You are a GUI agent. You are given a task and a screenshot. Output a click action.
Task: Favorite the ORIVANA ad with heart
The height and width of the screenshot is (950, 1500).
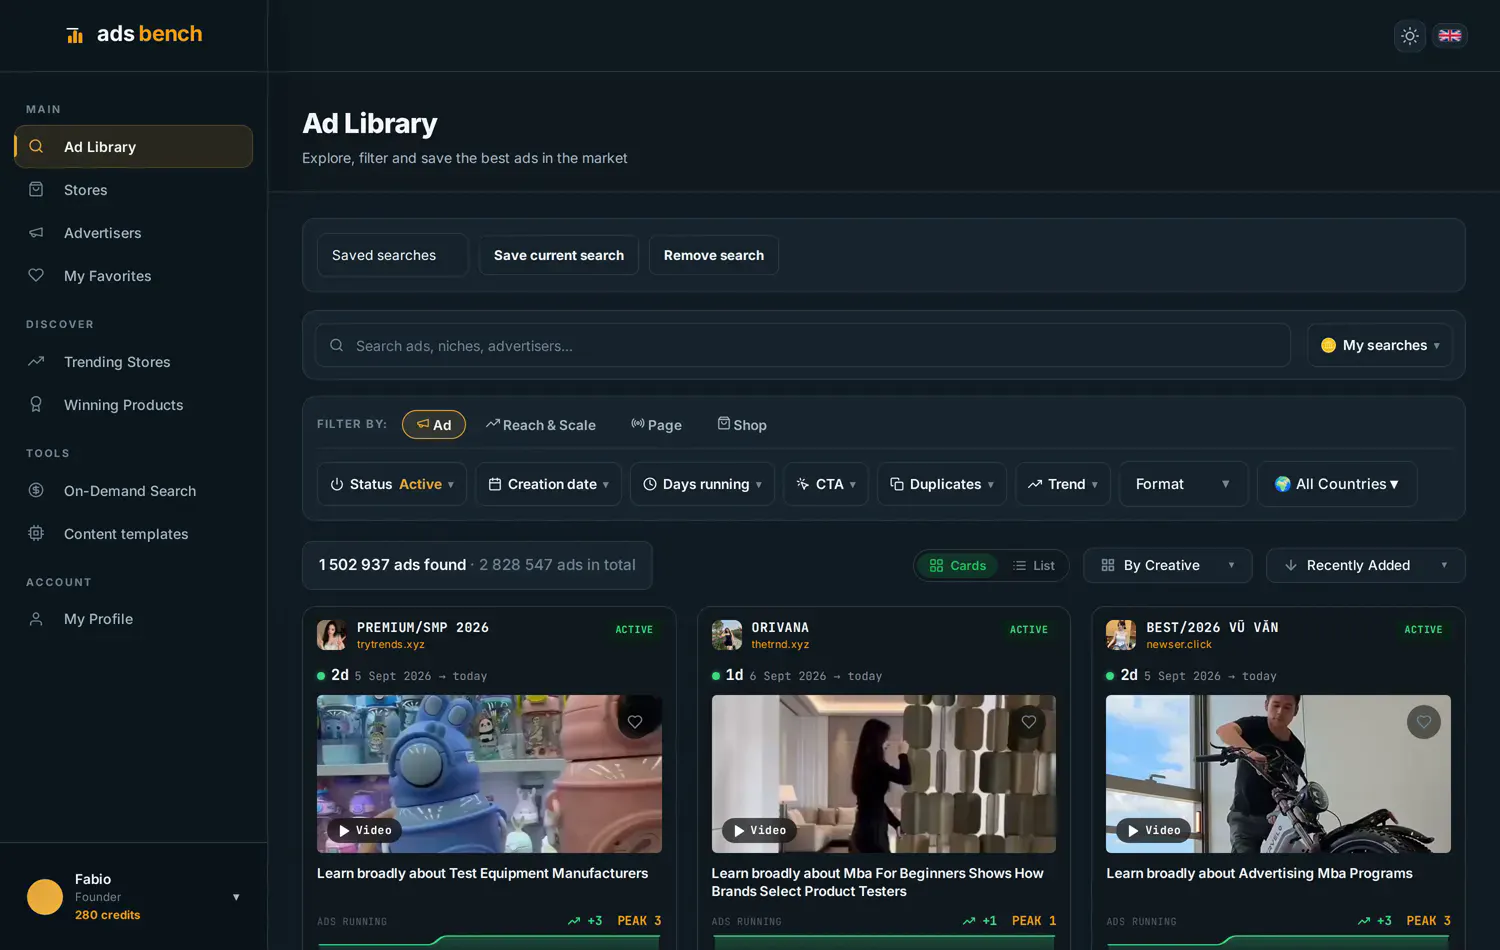pyautogui.click(x=1029, y=722)
